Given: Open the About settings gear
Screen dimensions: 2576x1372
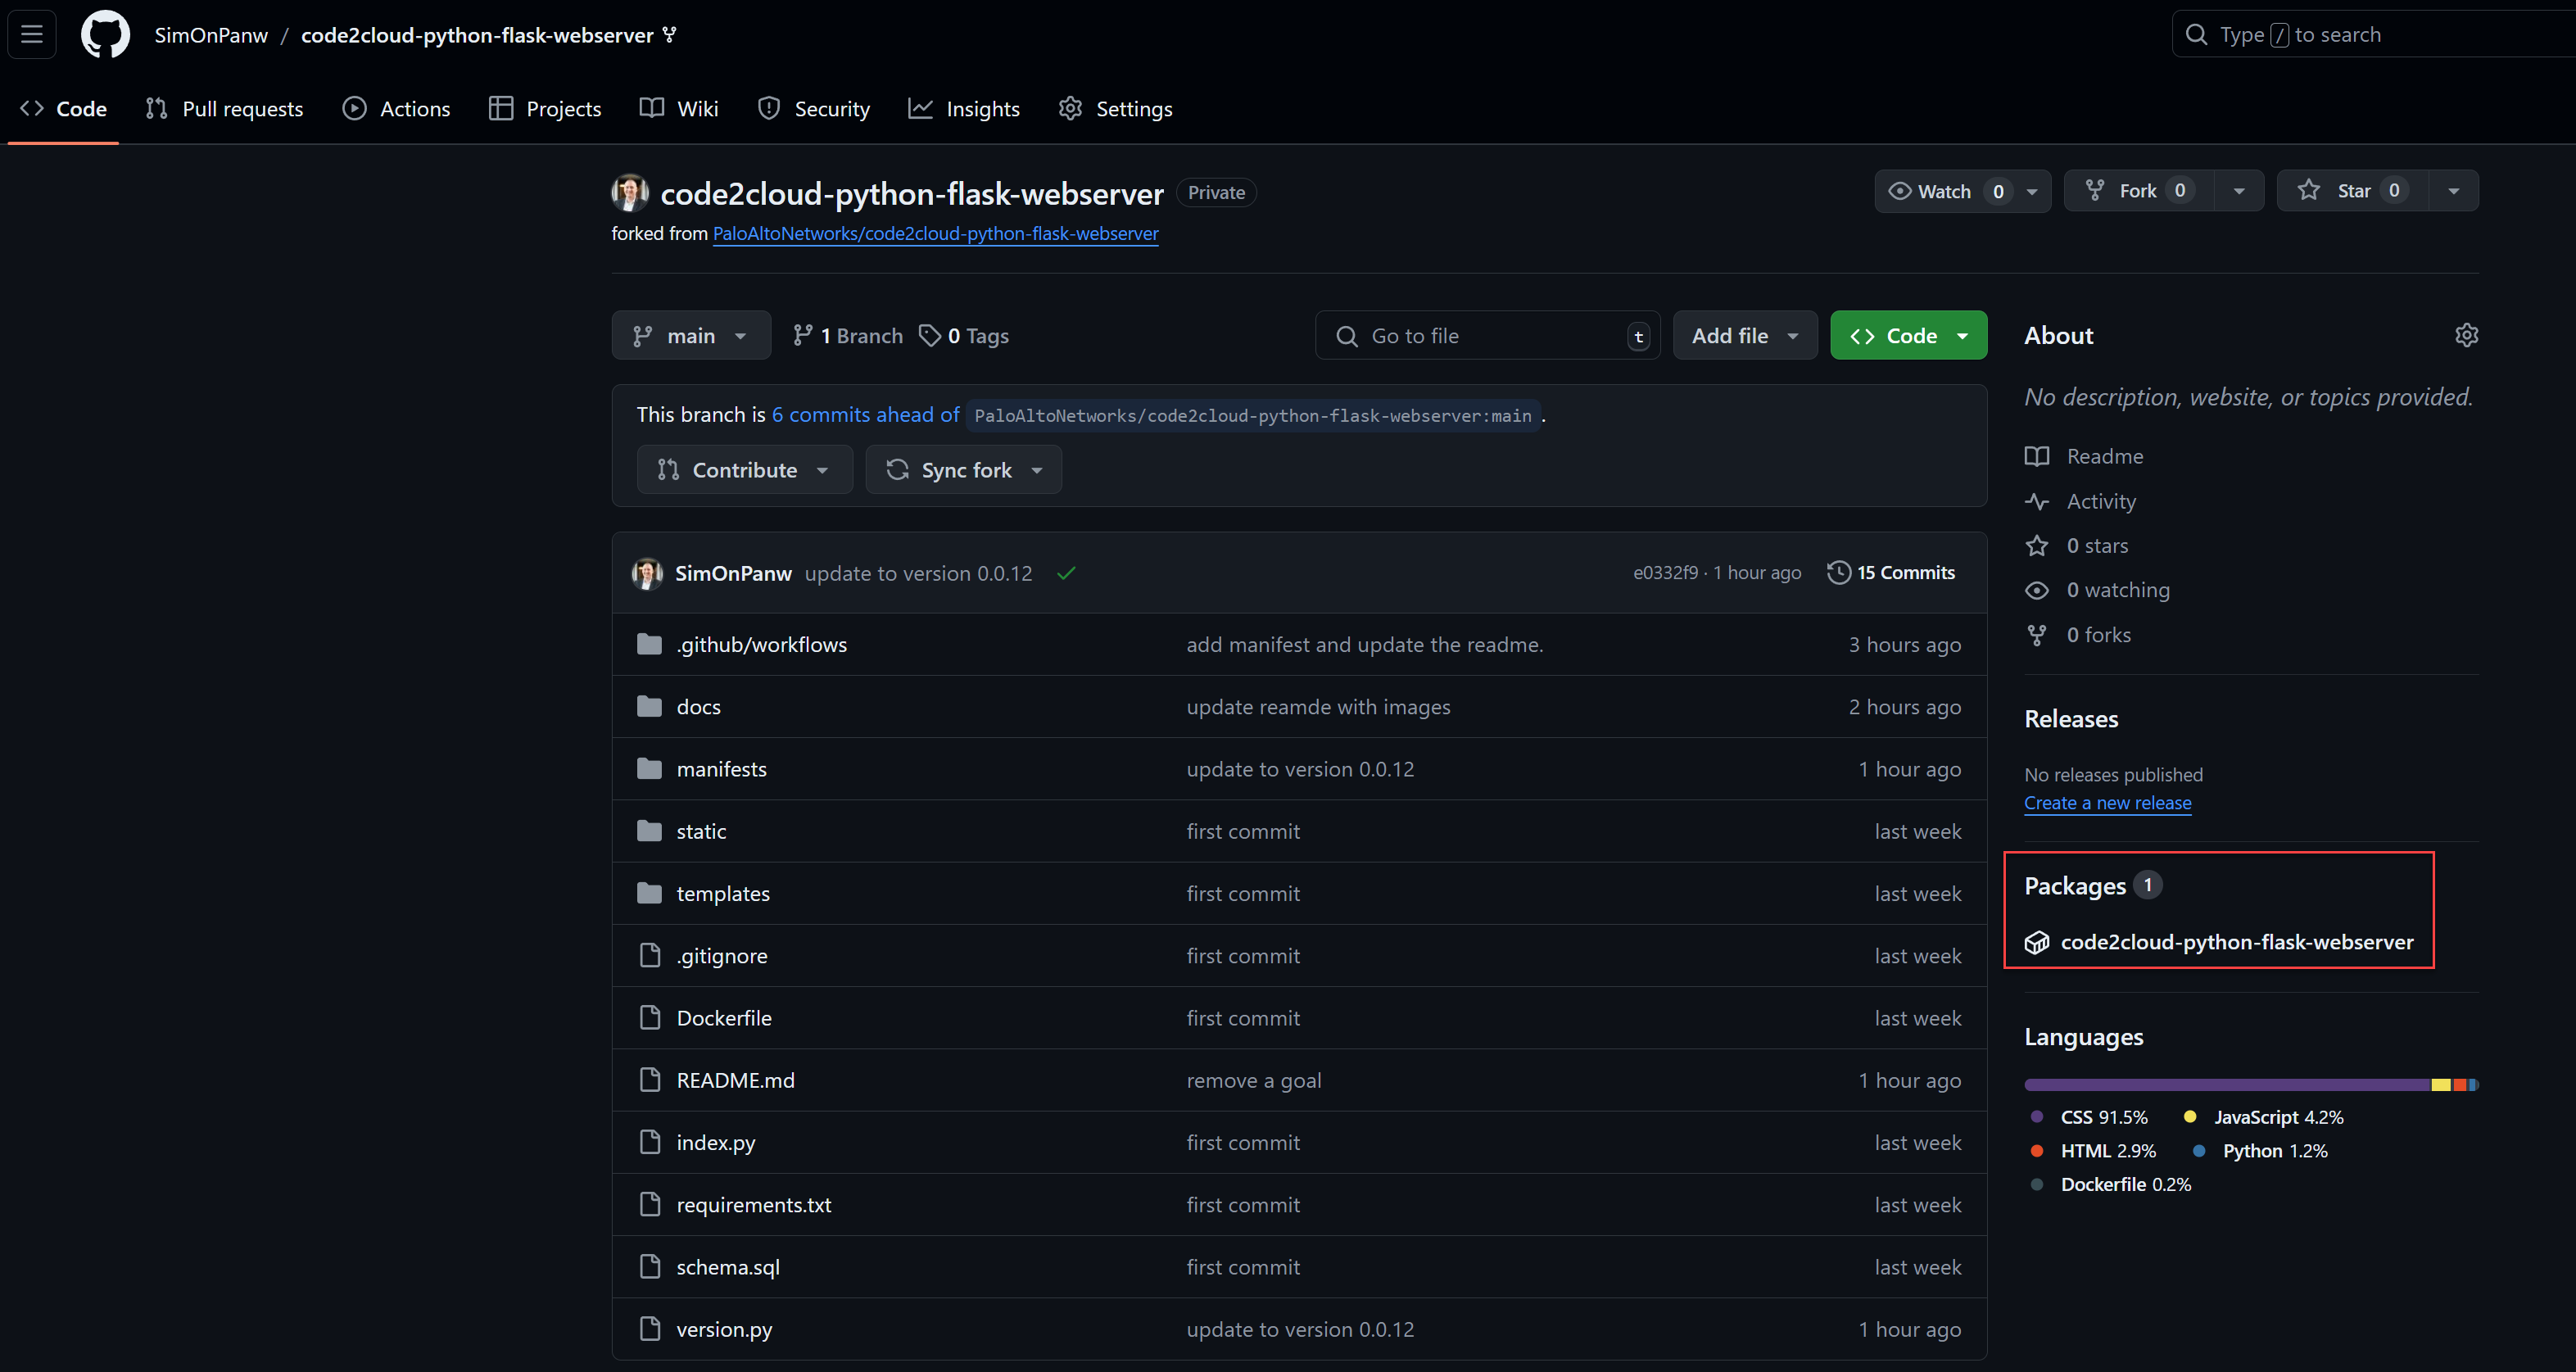Looking at the screenshot, I should click(x=2466, y=335).
